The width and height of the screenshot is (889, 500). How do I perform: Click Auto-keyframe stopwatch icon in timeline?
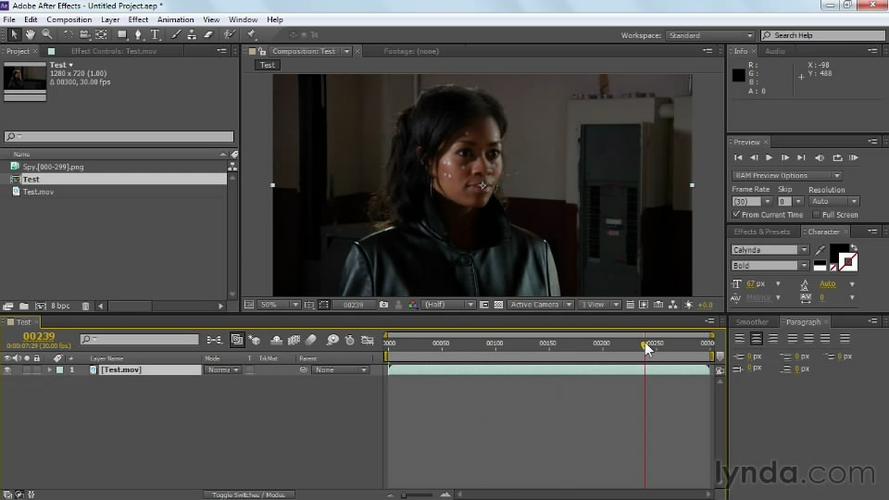(350, 340)
